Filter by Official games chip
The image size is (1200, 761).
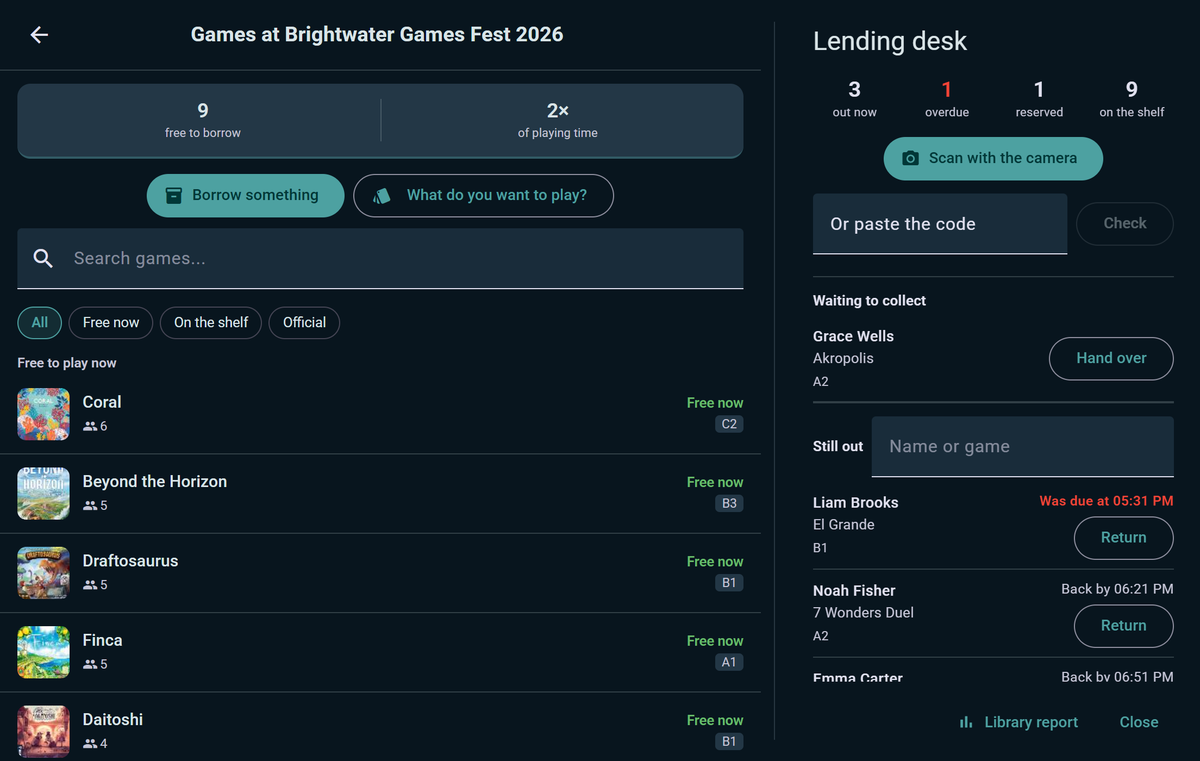304,322
